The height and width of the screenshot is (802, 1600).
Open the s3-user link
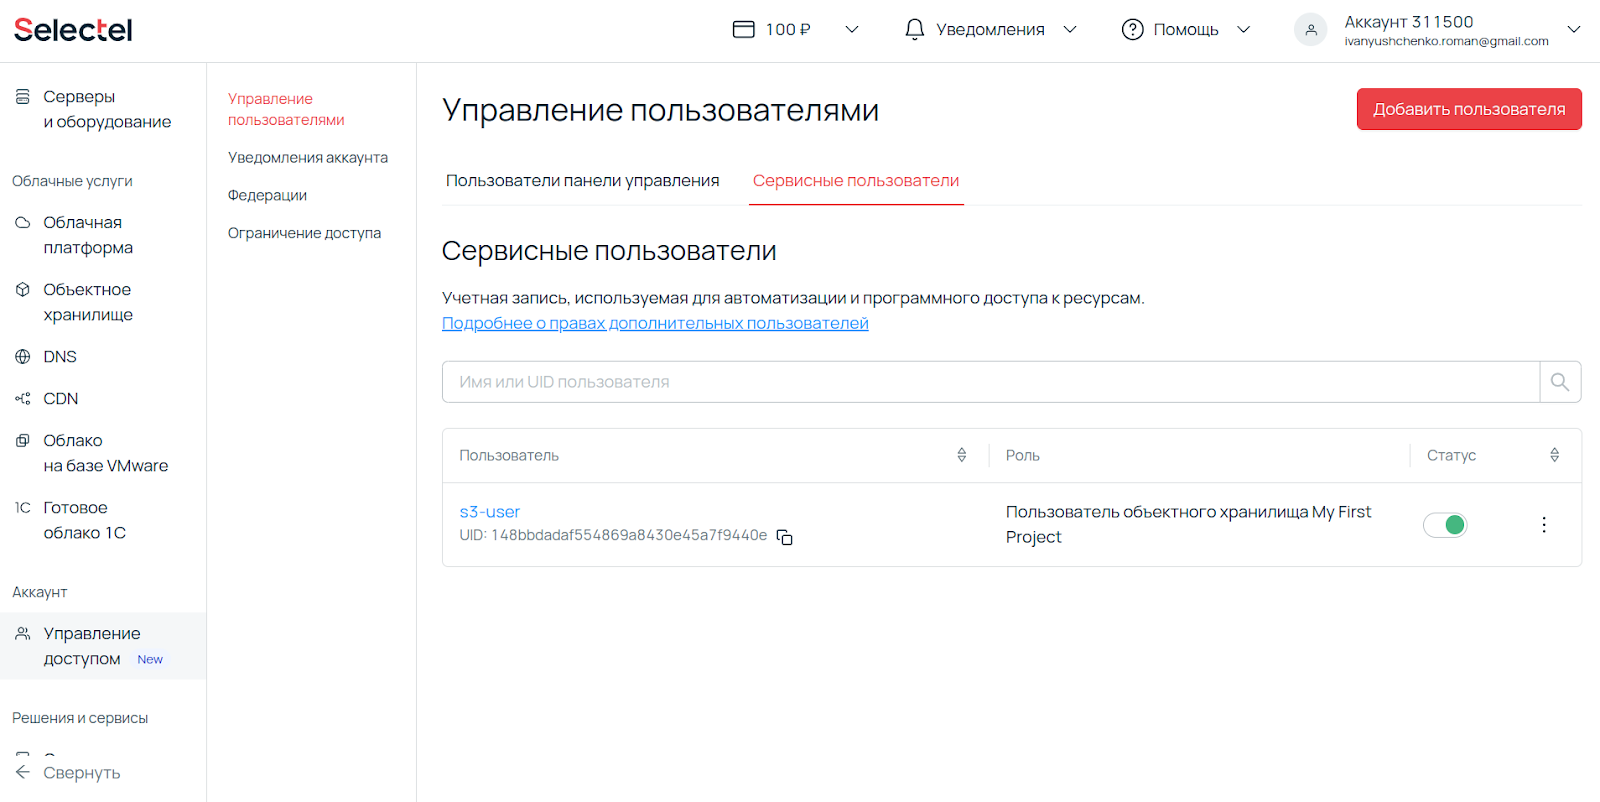tap(490, 512)
